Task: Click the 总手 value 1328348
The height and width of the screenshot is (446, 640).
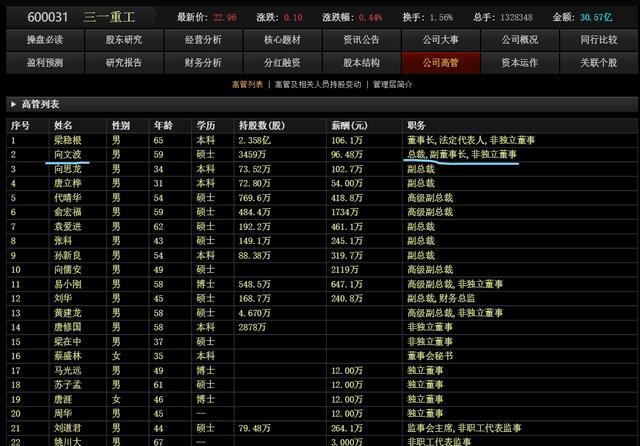Action: [516, 18]
